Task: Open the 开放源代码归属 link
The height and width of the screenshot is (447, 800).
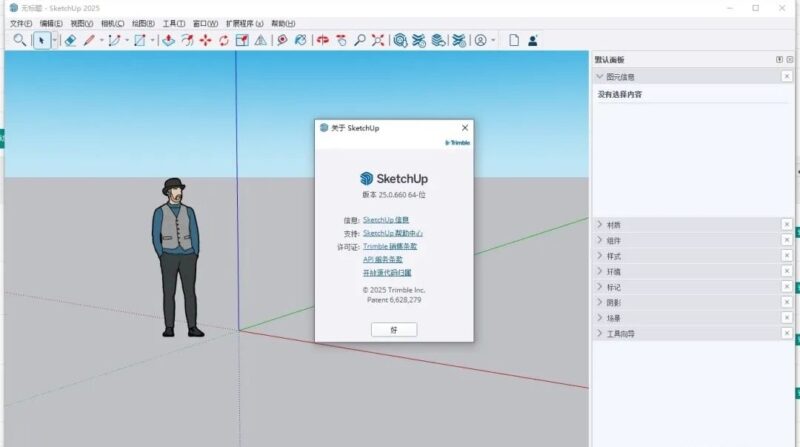Action: point(387,273)
